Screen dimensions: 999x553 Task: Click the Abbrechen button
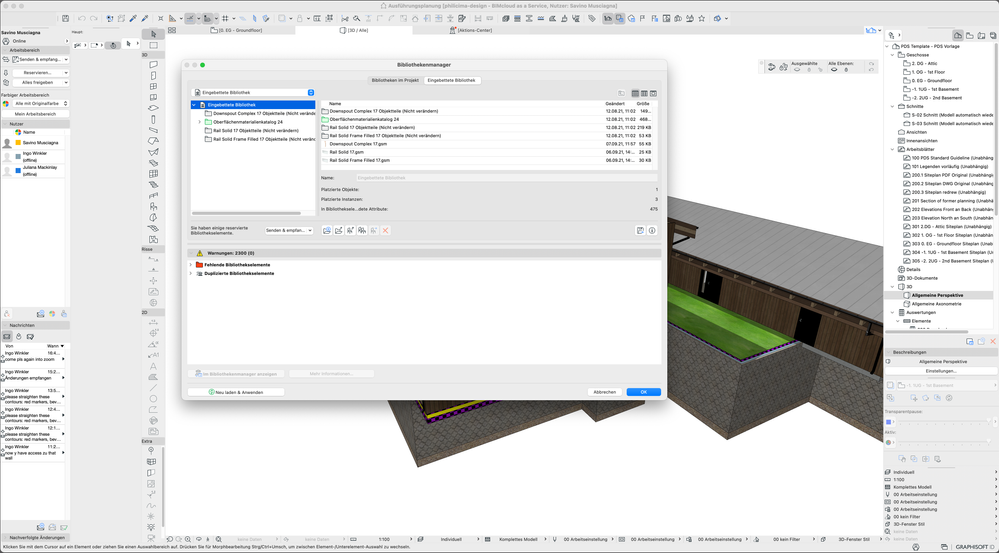(x=604, y=392)
